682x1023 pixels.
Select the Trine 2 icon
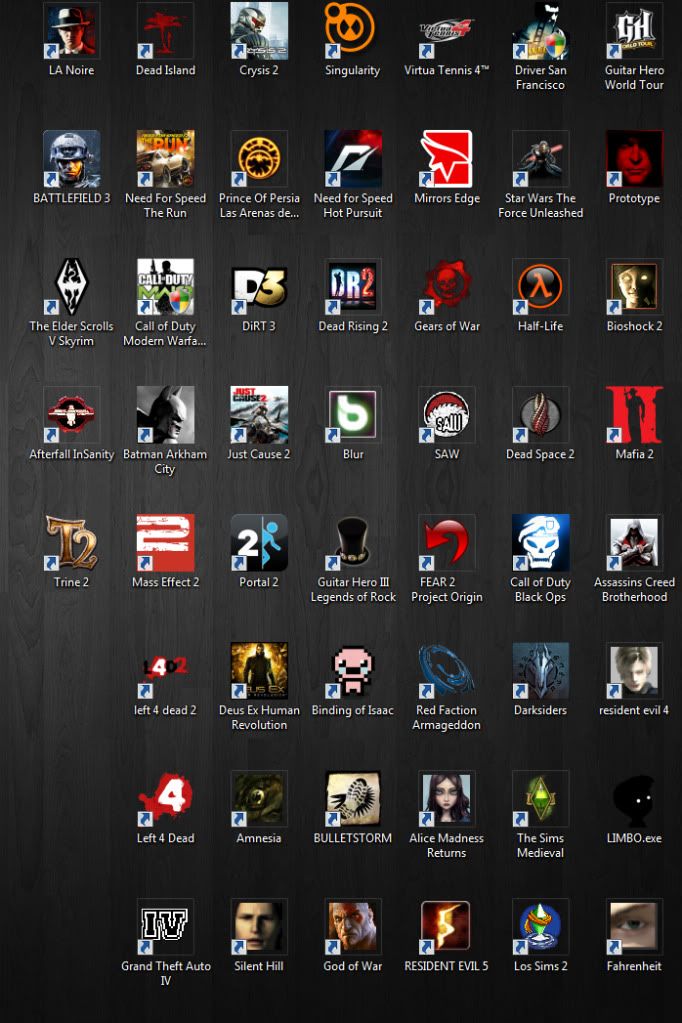pyautogui.click(x=71, y=542)
